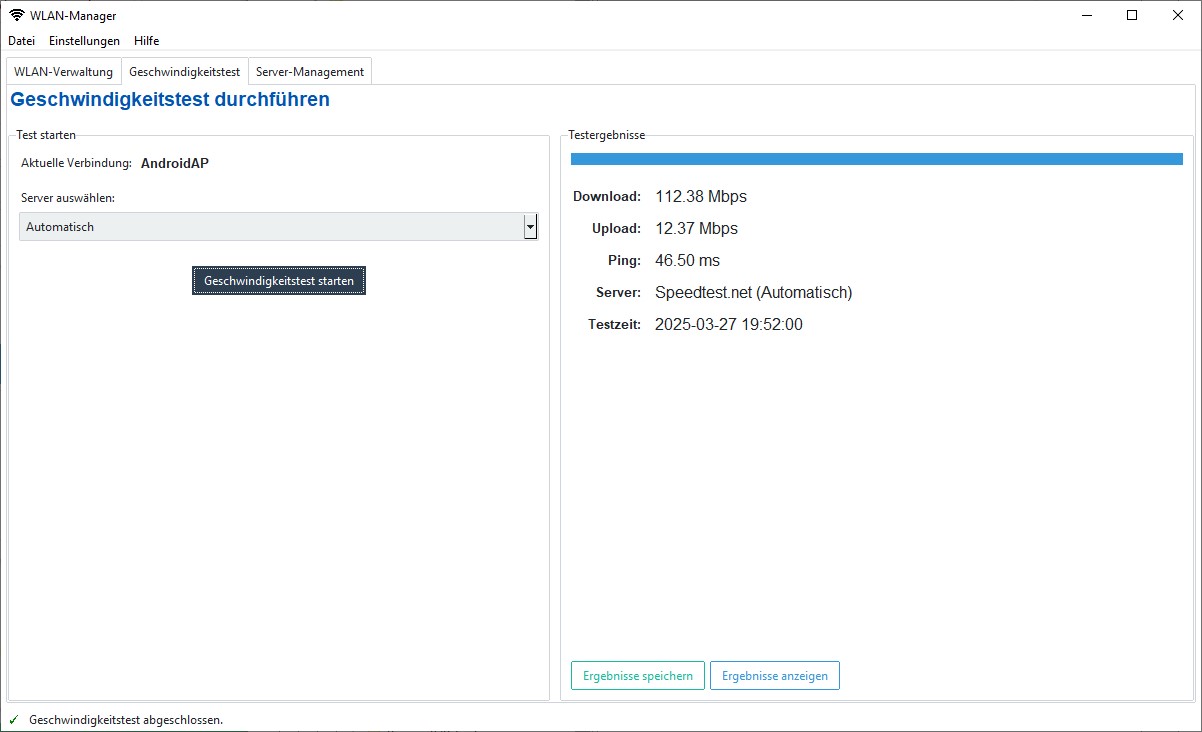This screenshot has width=1202, height=732.
Task: Click Ergebnisse speichern button
Action: [x=638, y=676]
